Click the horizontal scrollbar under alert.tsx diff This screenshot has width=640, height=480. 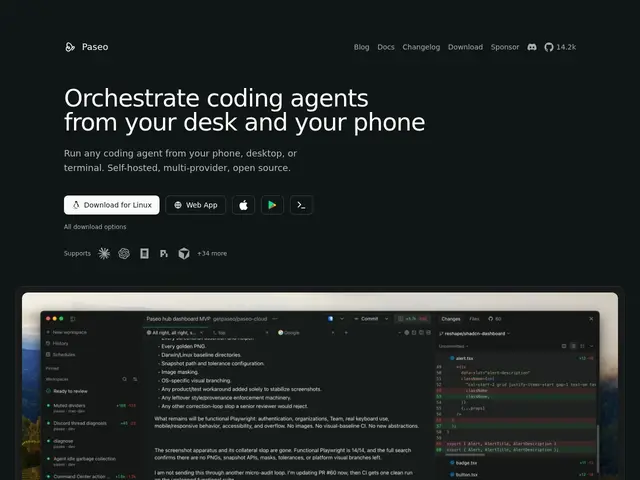pos(463,454)
